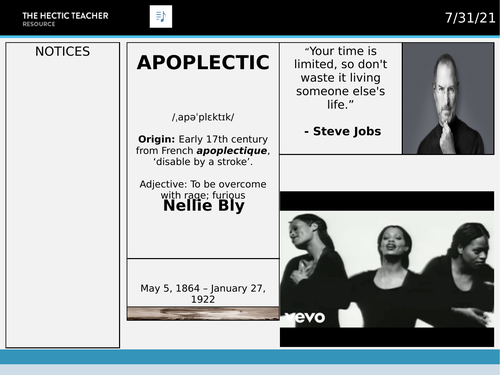The width and height of the screenshot is (500, 375).
Task: Select the May 5, 1864 date line
Action: point(203,294)
